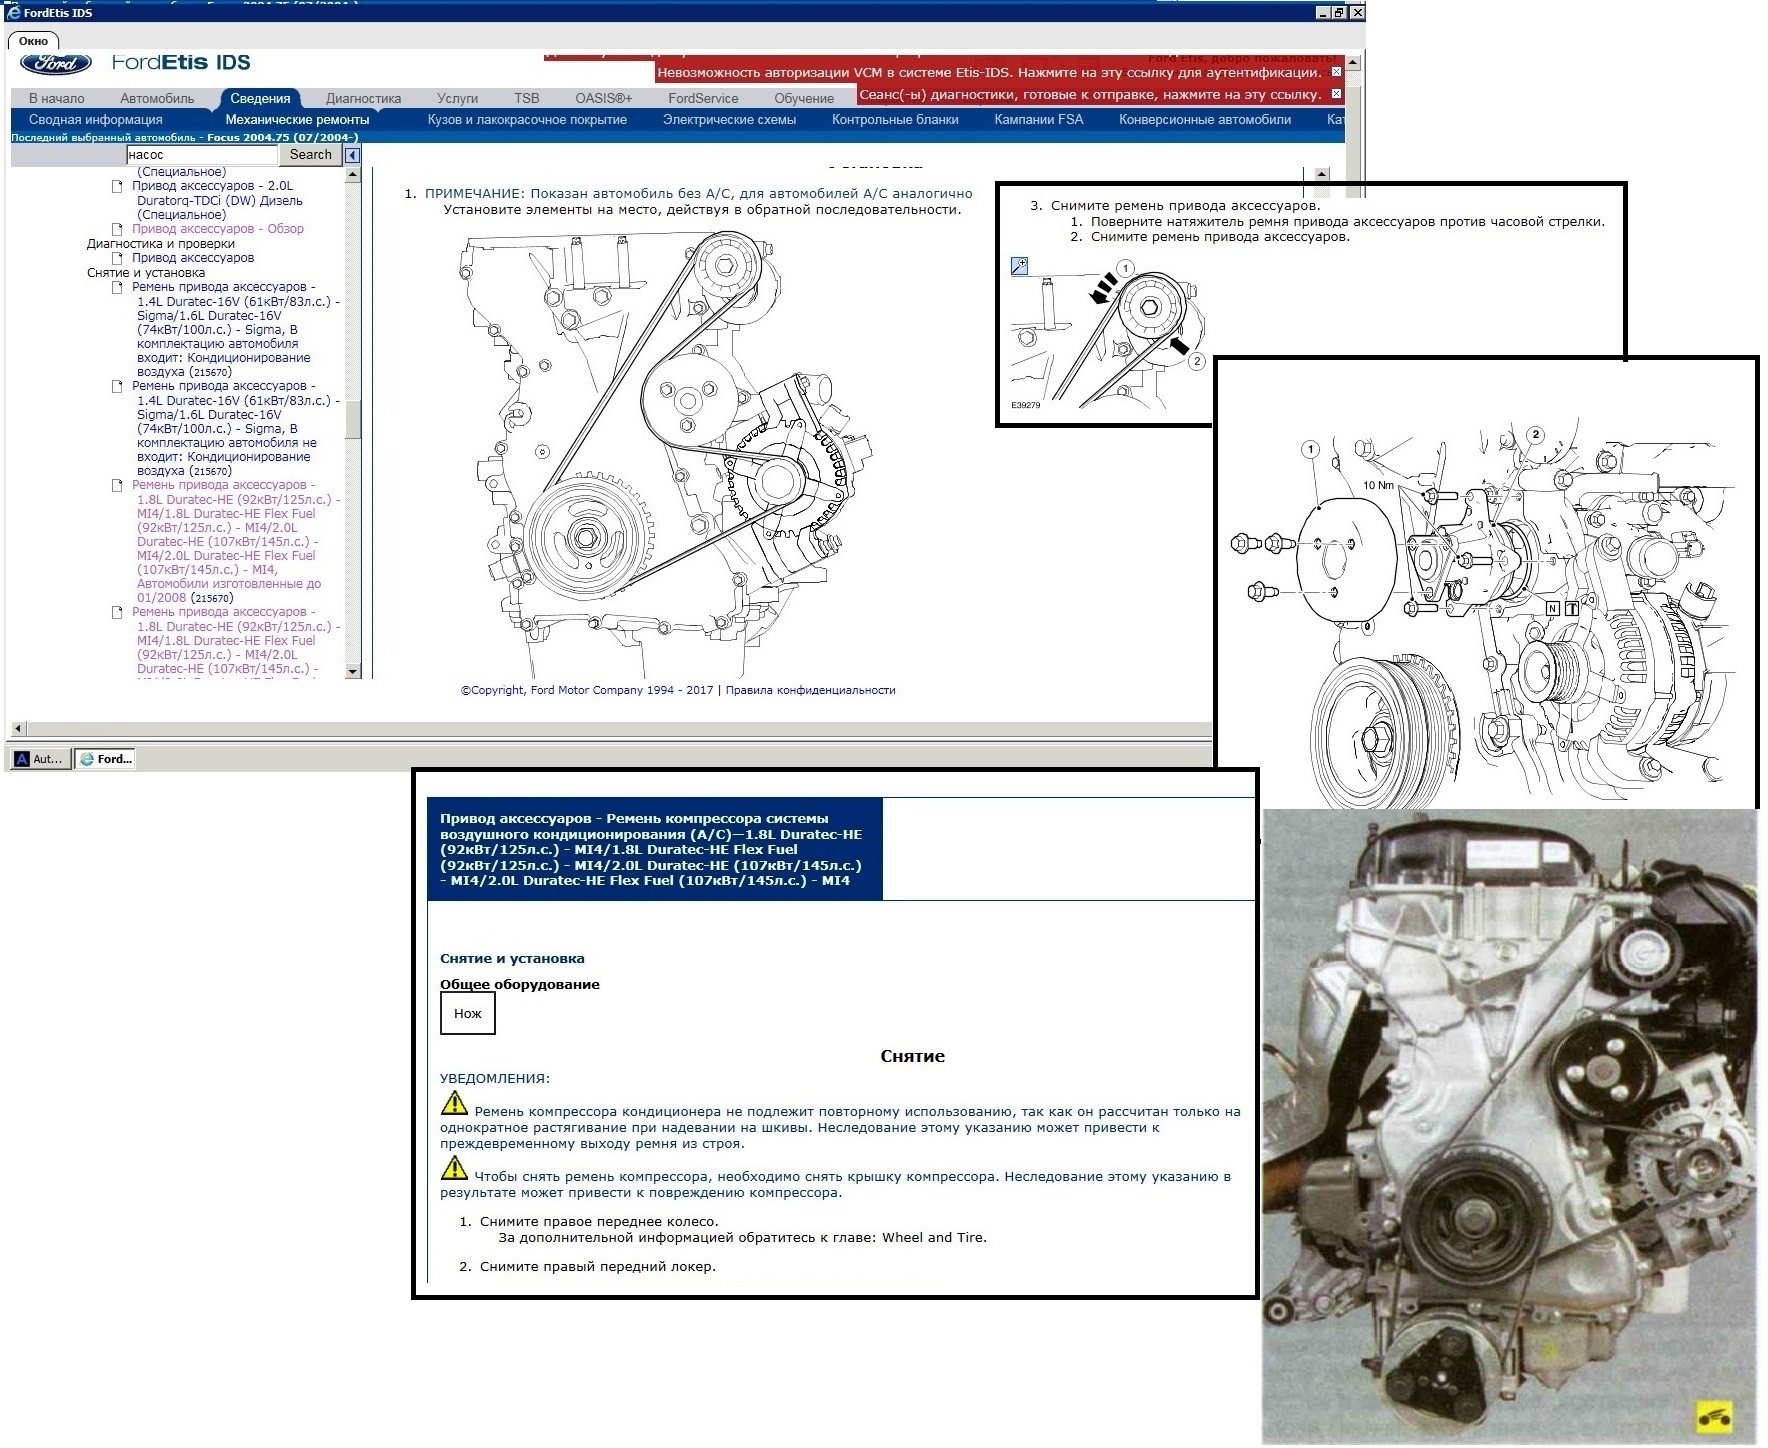Open 1.8L Duratec-HE belt link 'до 01/2008'
Image resolution: width=1768 pixels, height=1448 pixels.
pyautogui.click(x=236, y=541)
